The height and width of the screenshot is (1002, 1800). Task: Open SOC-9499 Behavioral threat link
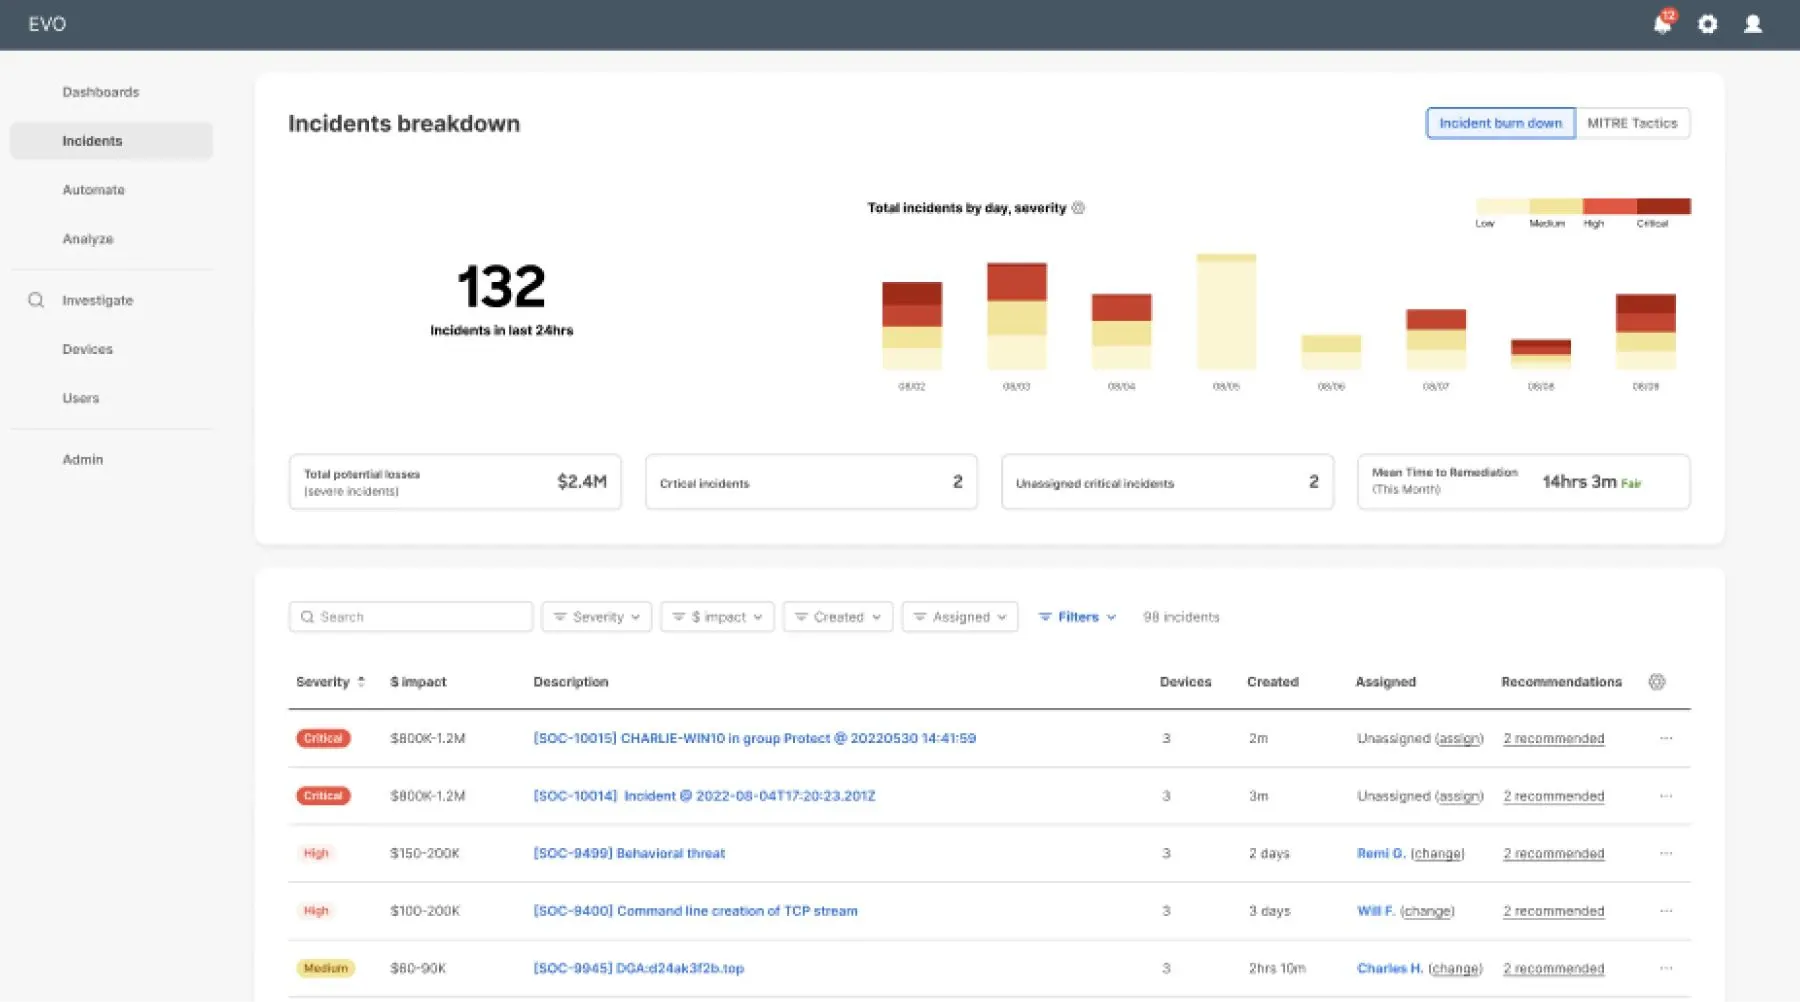click(x=629, y=853)
